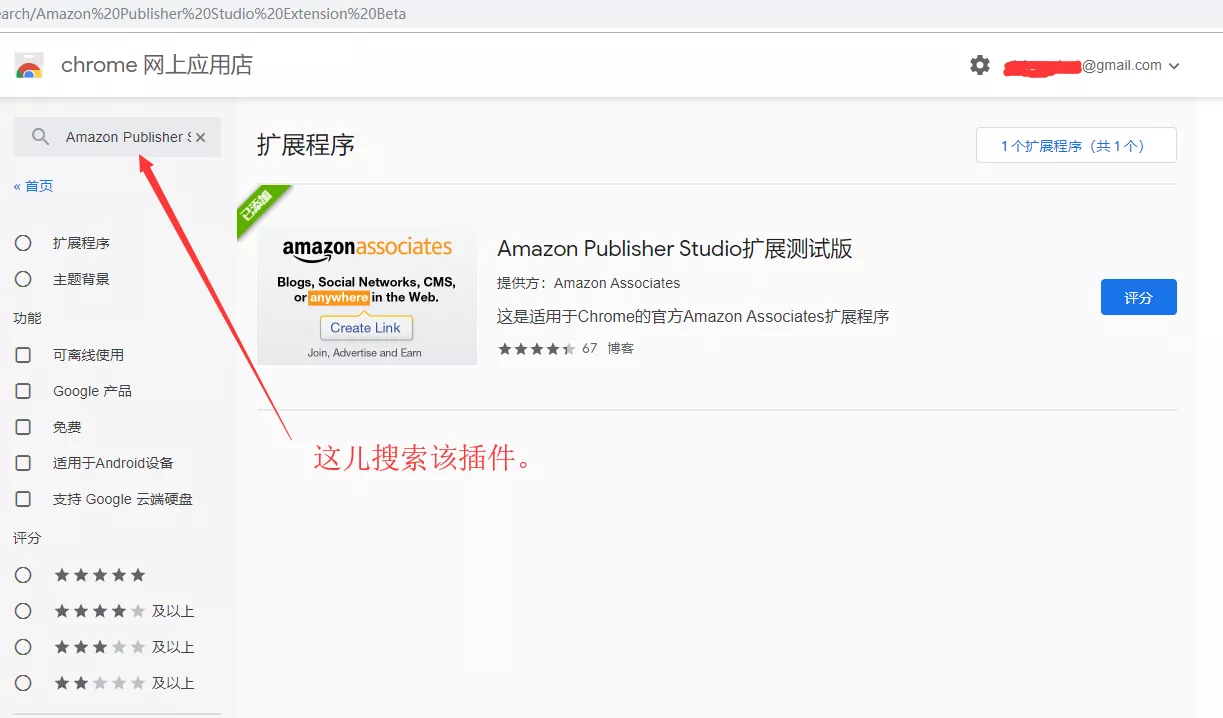Viewport: 1223px width, 718px height.
Task: Click the address bar URL text
Action: pos(203,14)
